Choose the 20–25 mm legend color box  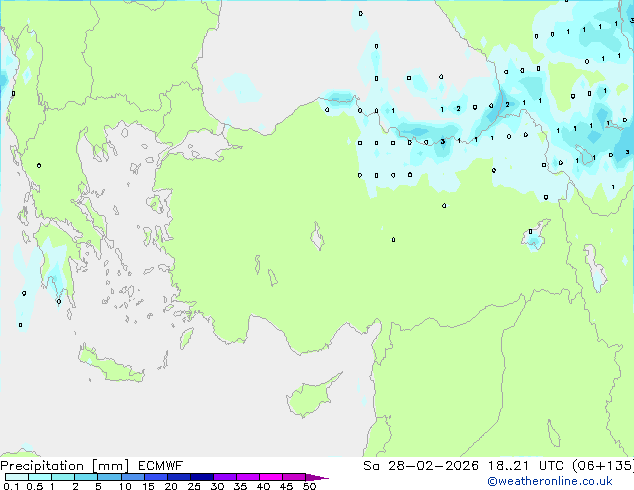(x=179, y=477)
